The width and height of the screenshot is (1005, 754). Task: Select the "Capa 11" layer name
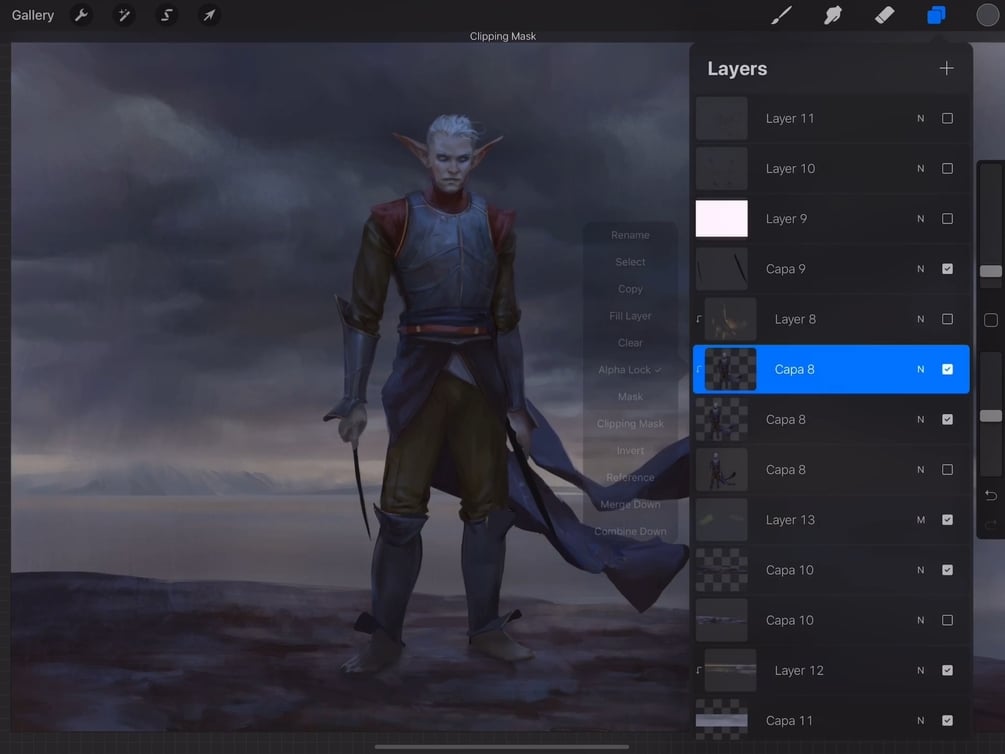pos(789,721)
